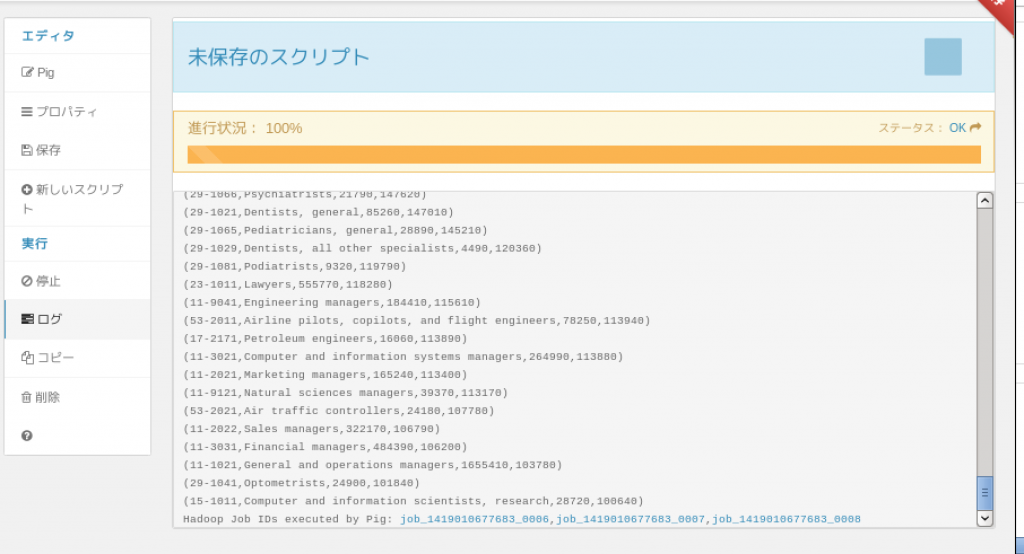The image size is (1024, 554).
Task: Click the blue scrollbar thumb in log
Action: (x=985, y=493)
